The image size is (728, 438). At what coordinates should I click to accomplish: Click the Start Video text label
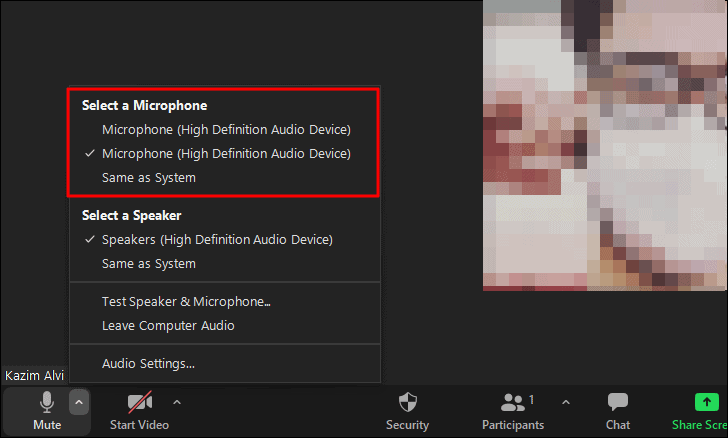[139, 425]
